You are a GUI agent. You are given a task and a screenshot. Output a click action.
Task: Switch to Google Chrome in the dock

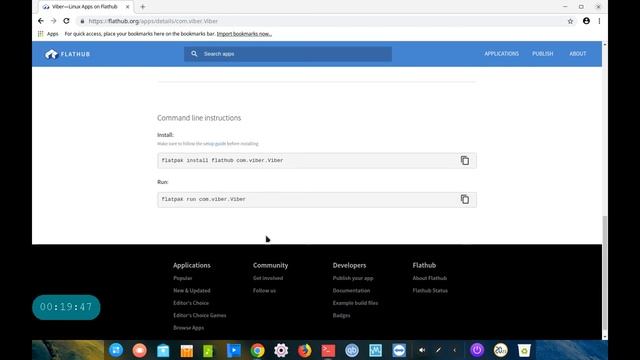[258, 350]
